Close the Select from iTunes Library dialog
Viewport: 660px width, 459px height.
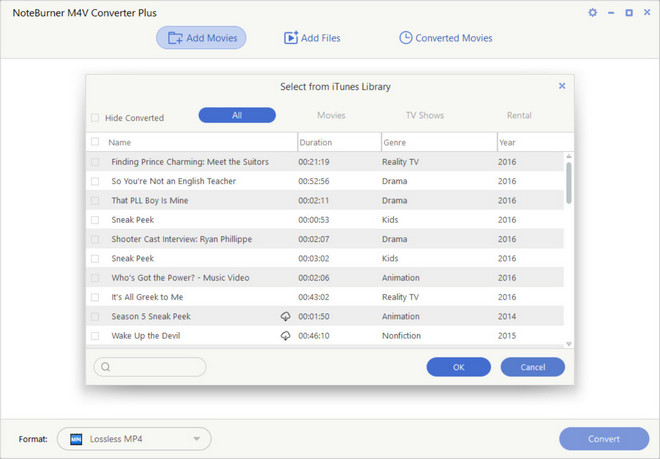pyautogui.click(x=562, y=86)
